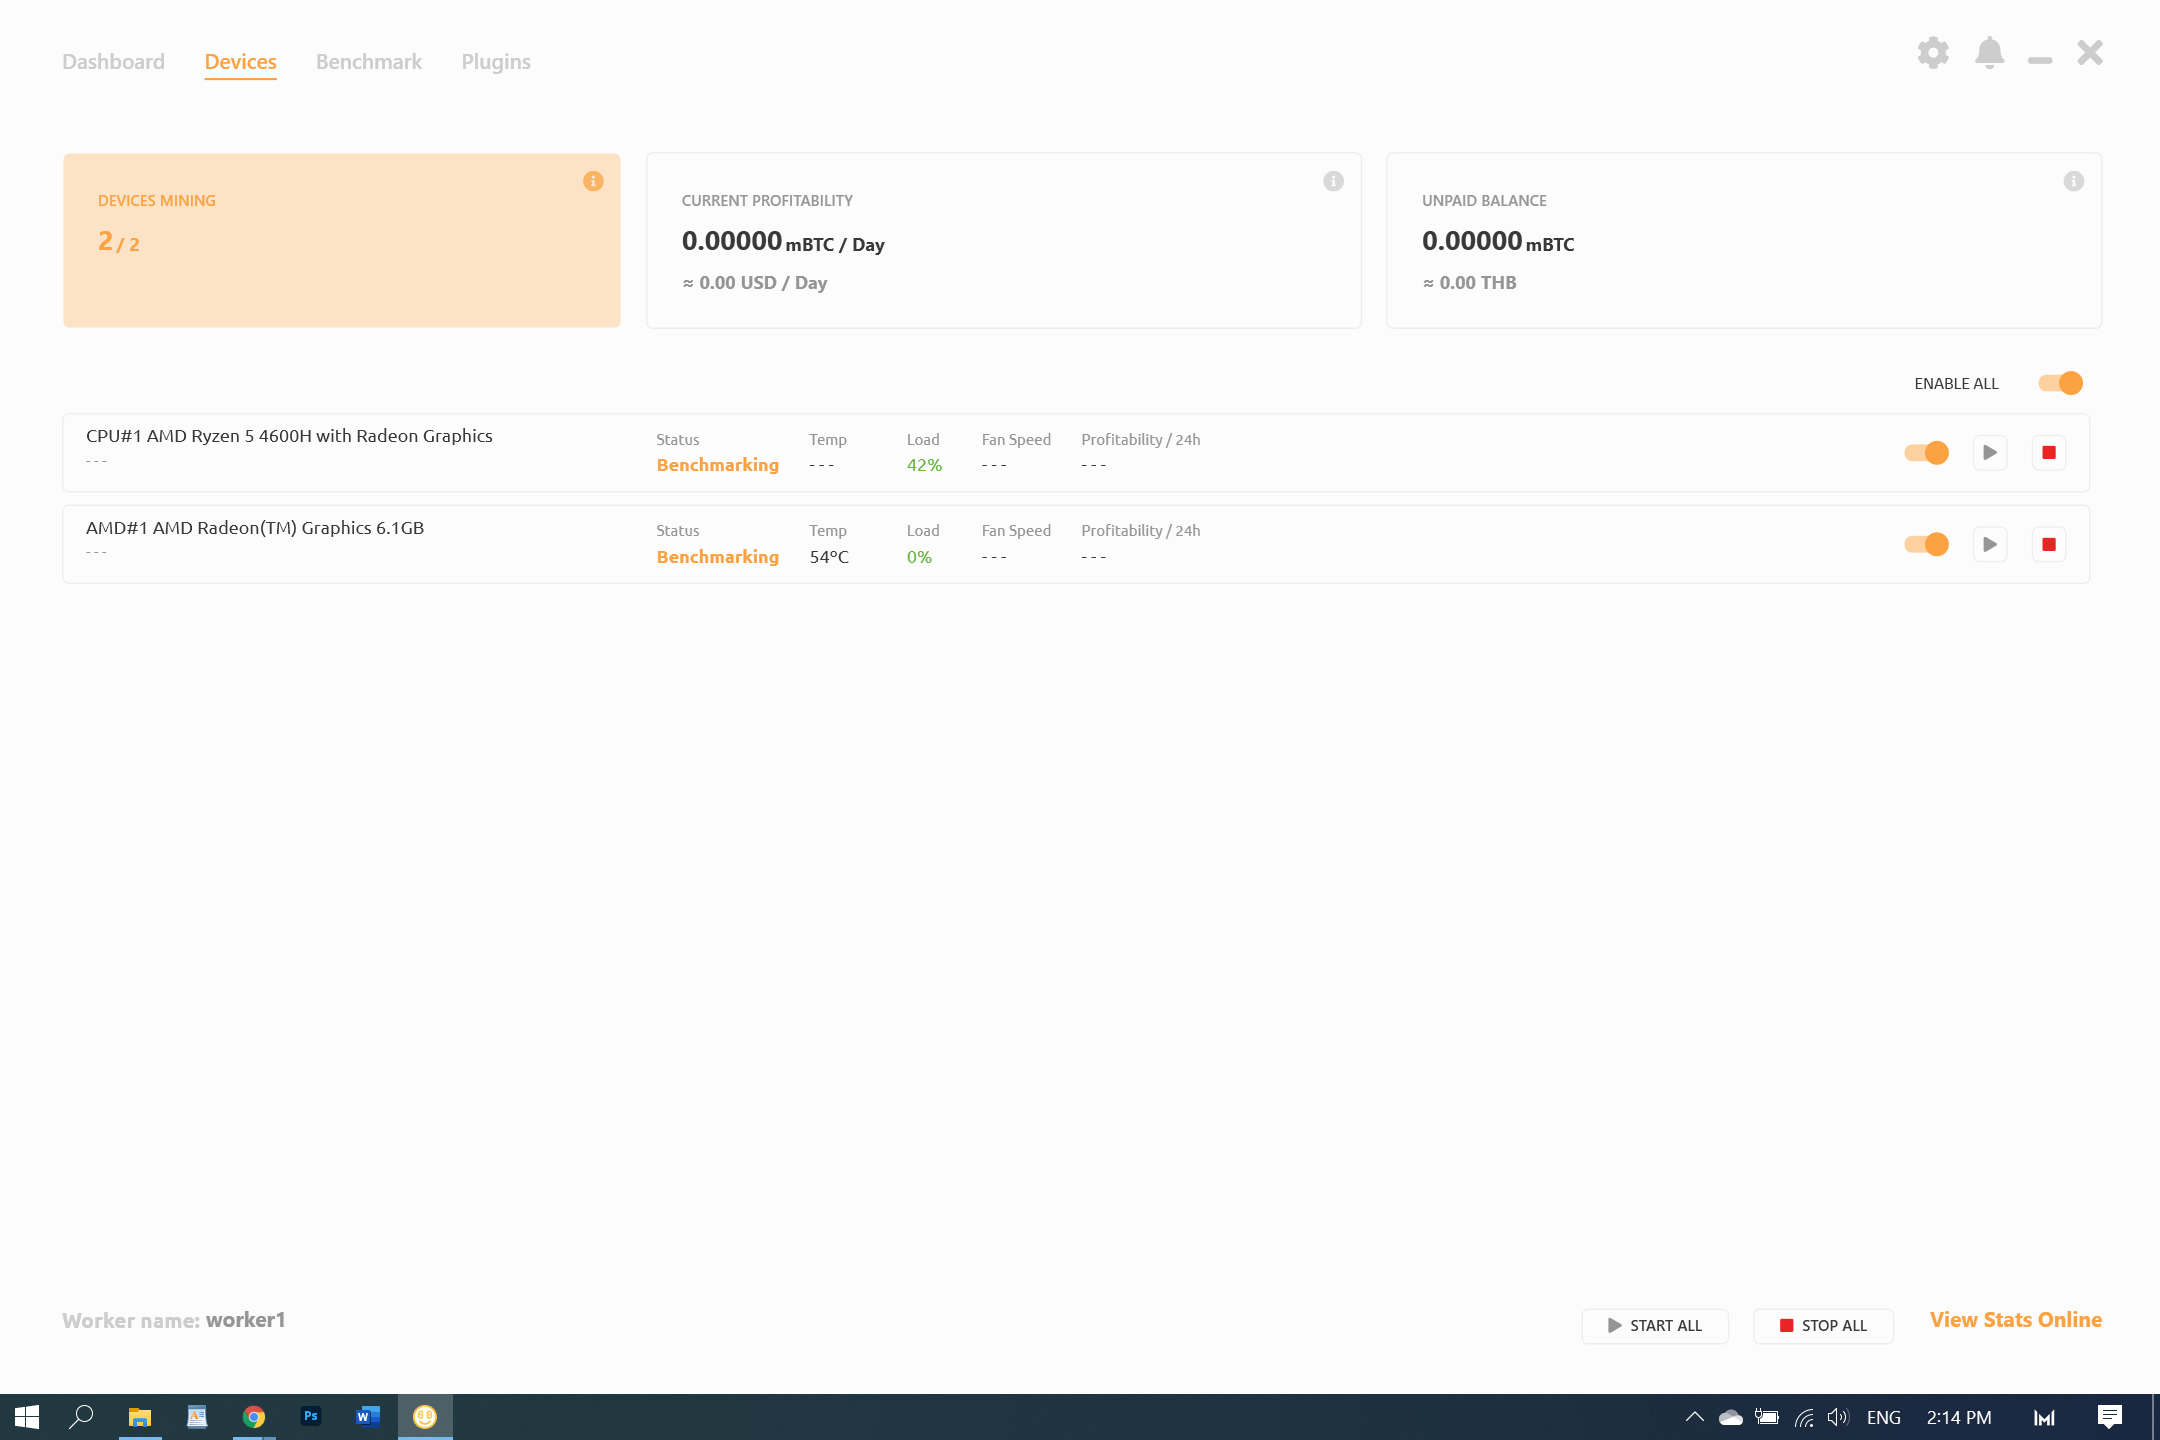The width and height of the screenshot is (2160, 1440).
Task: Open Photoshop from taskbar
Action: coord(311,1417)
